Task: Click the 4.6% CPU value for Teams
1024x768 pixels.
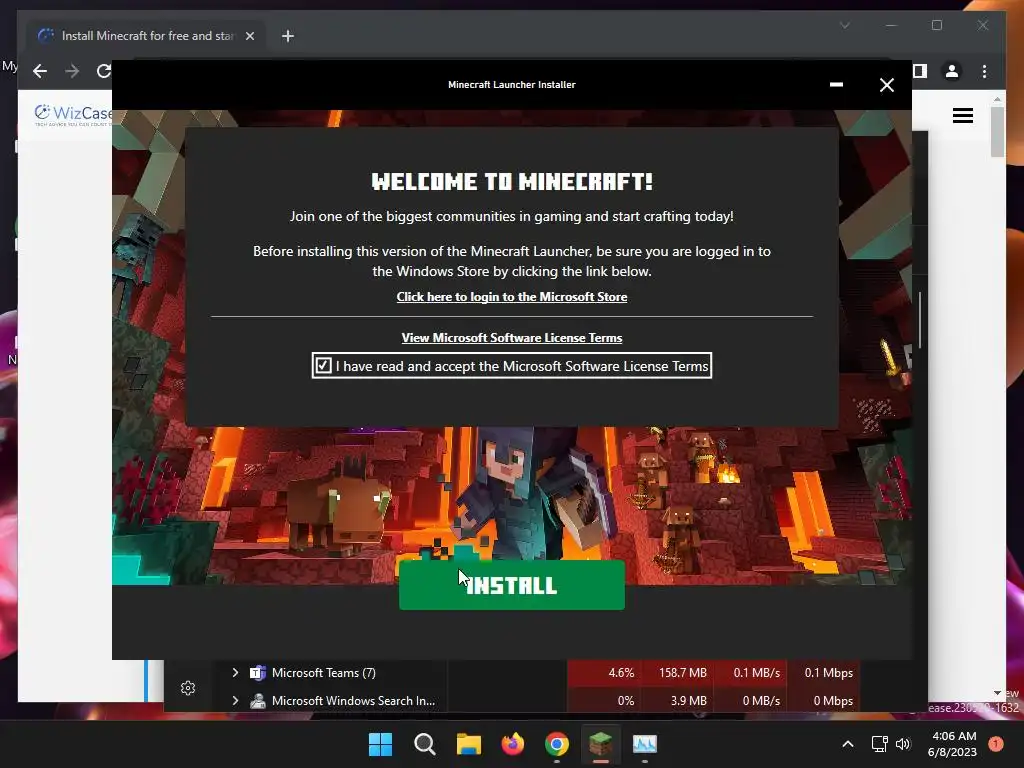Action: (x=620, y=673)
